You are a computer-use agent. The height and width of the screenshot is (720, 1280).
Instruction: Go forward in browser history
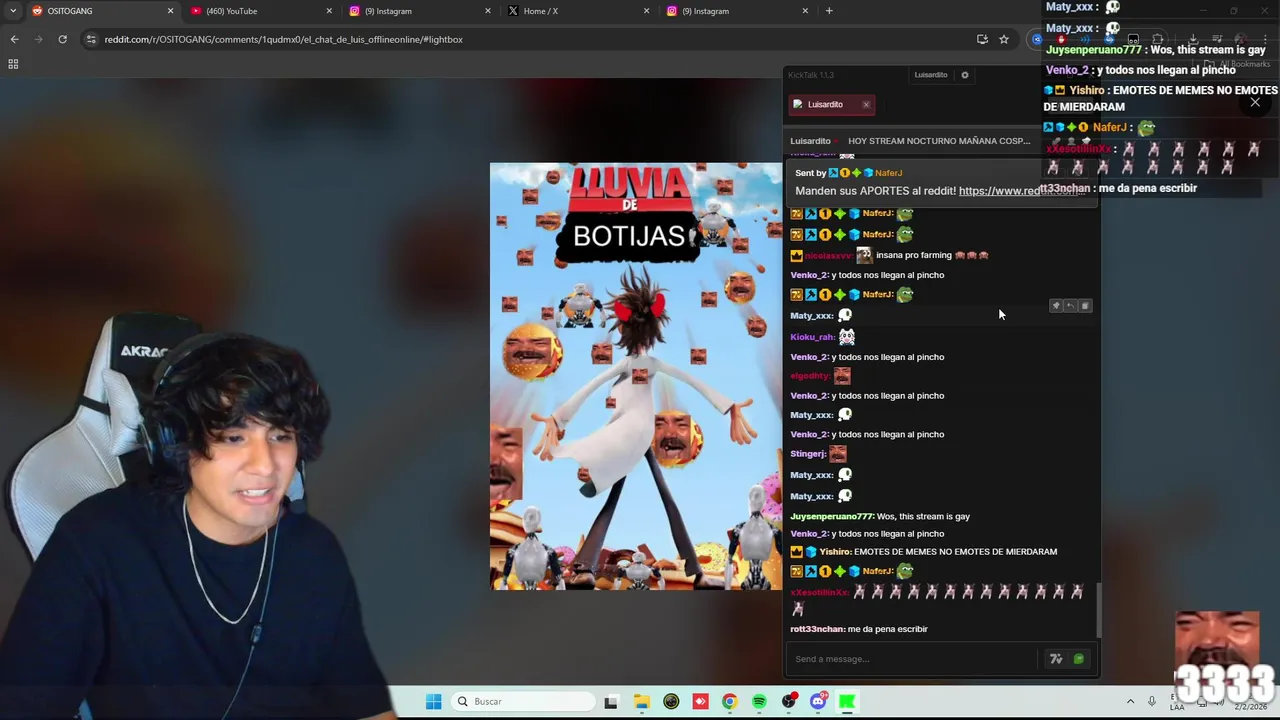(38, 39)
